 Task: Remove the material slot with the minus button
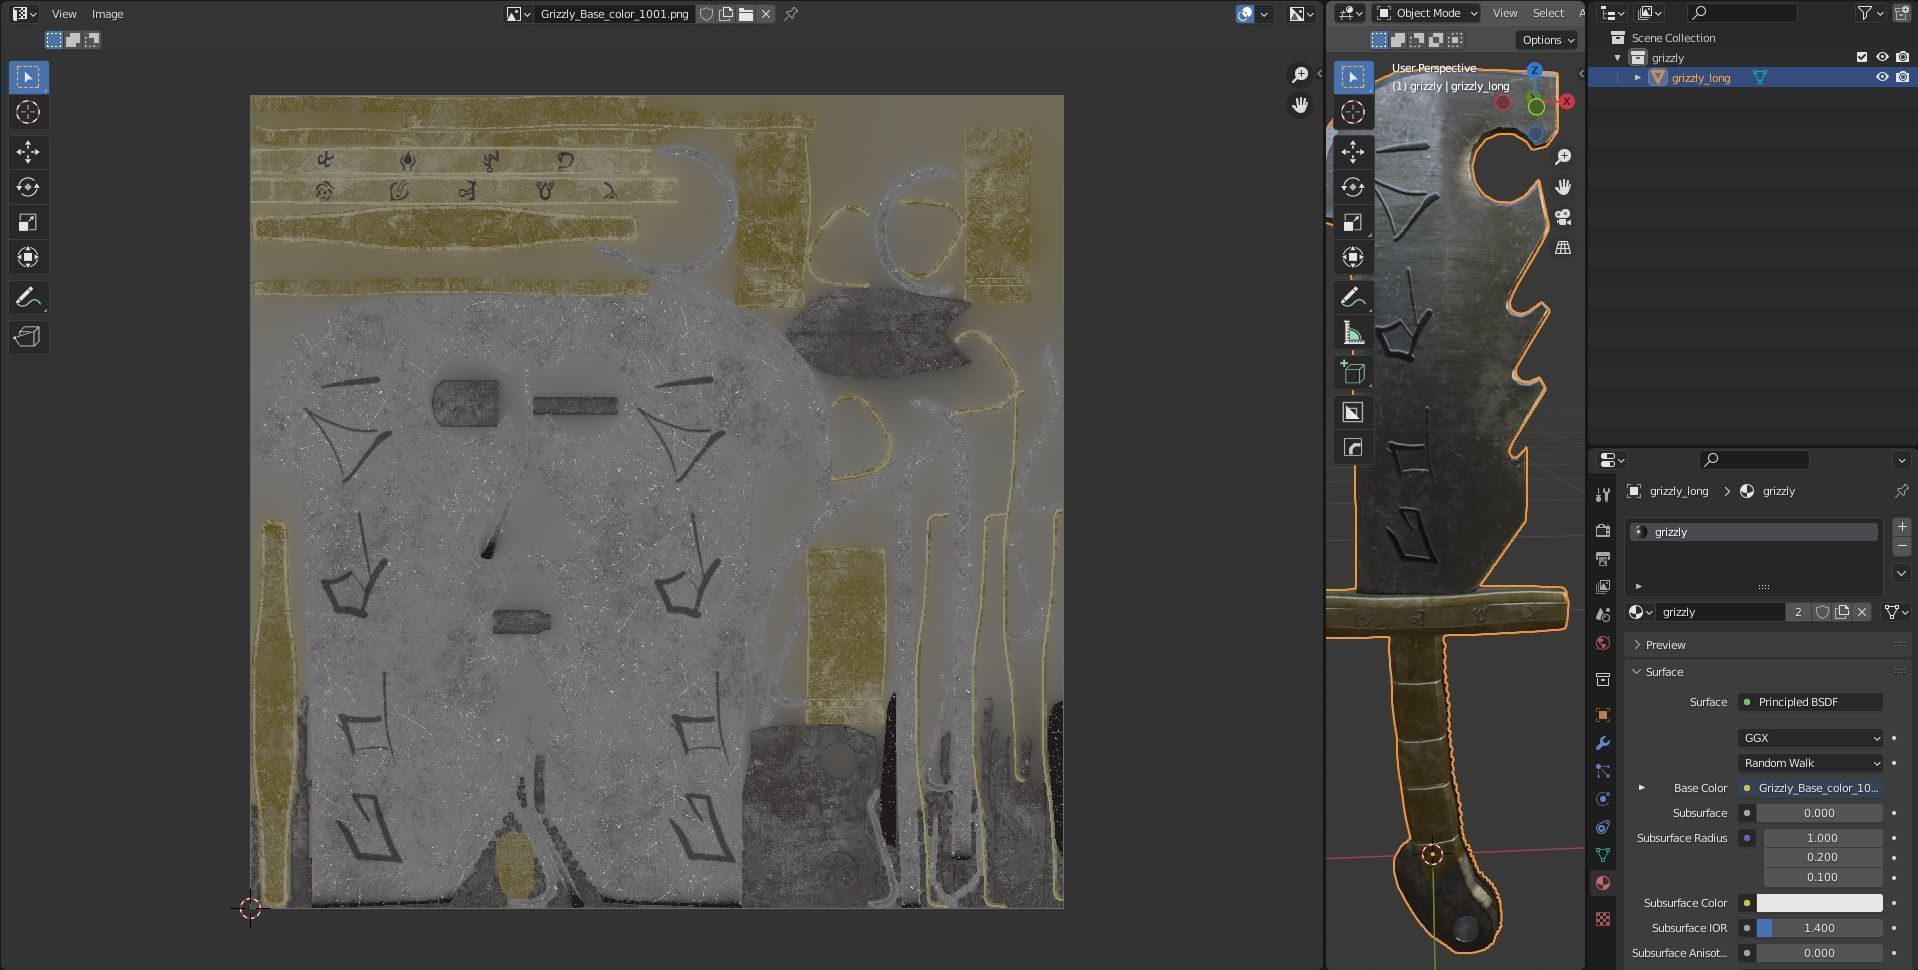pyautogui.click(x=1901, y=547)
